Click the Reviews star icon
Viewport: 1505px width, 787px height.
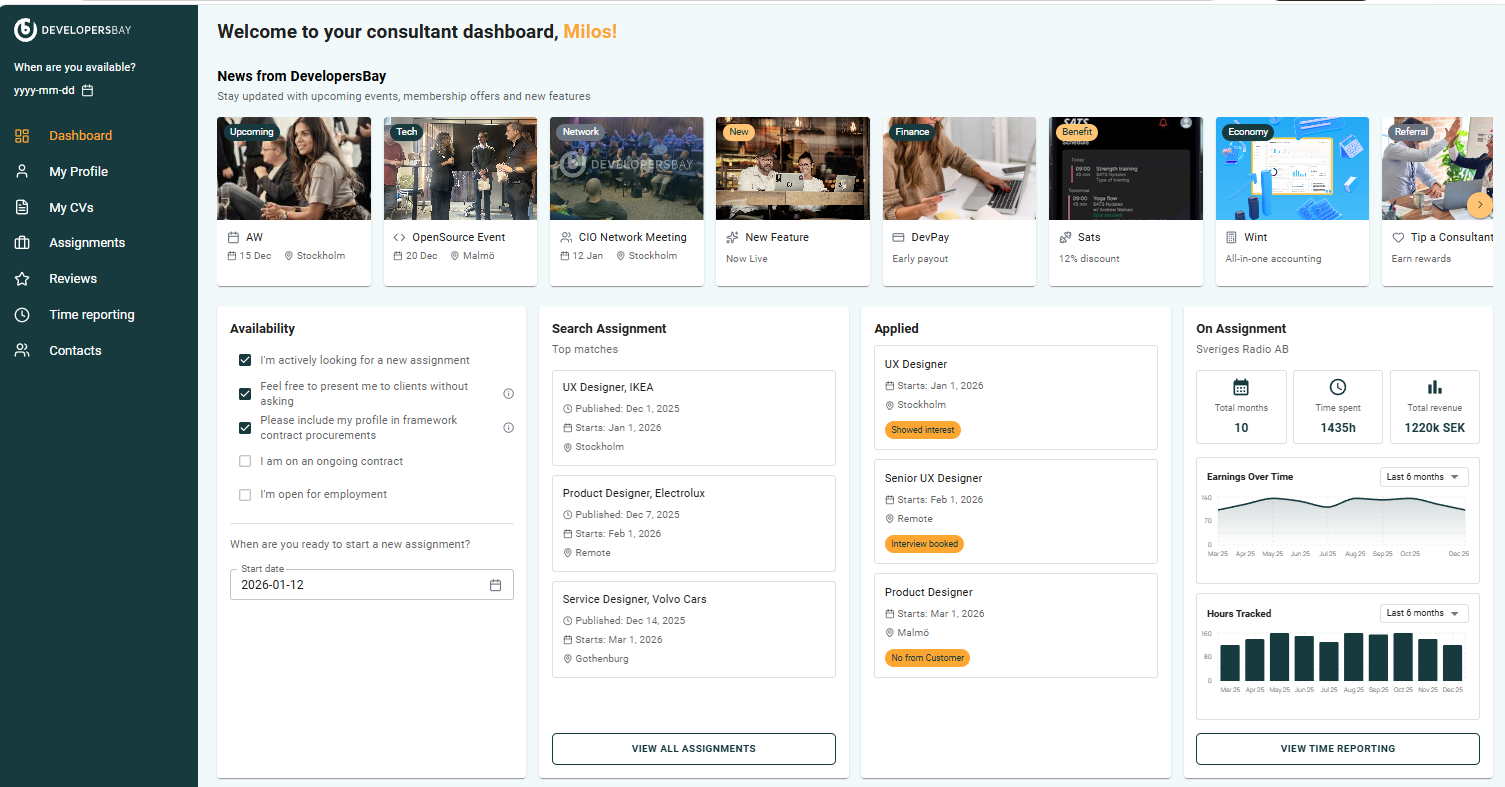click(x=22, y=279)
